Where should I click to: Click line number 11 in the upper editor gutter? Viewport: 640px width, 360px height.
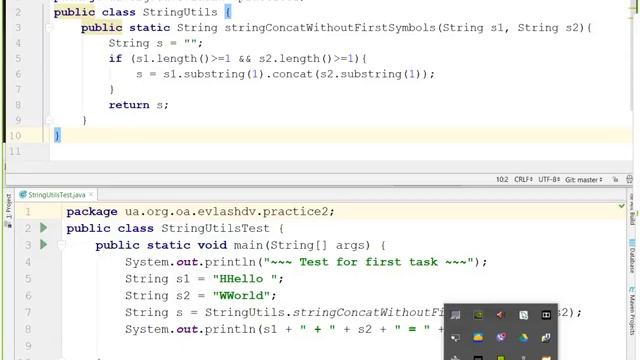coord(15,151)
